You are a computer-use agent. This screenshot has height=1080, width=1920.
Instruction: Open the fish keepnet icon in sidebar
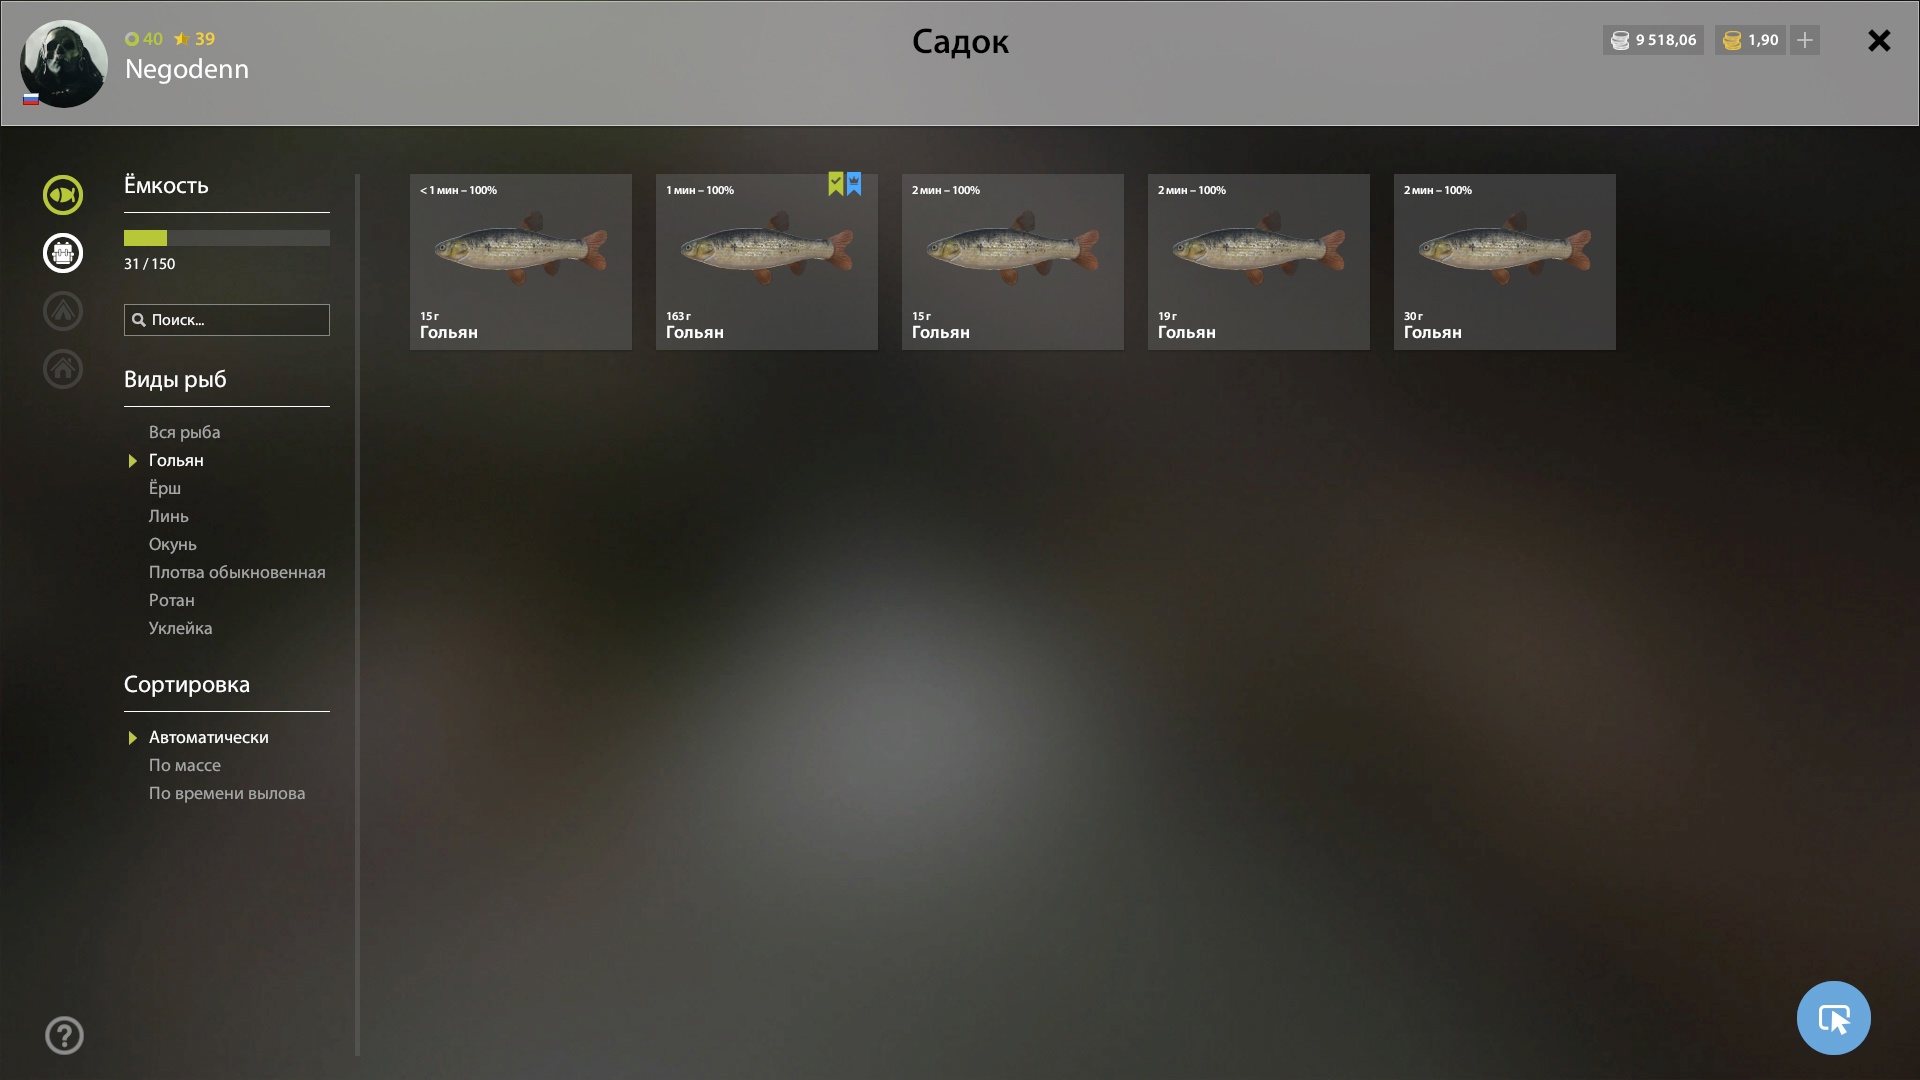63,195
